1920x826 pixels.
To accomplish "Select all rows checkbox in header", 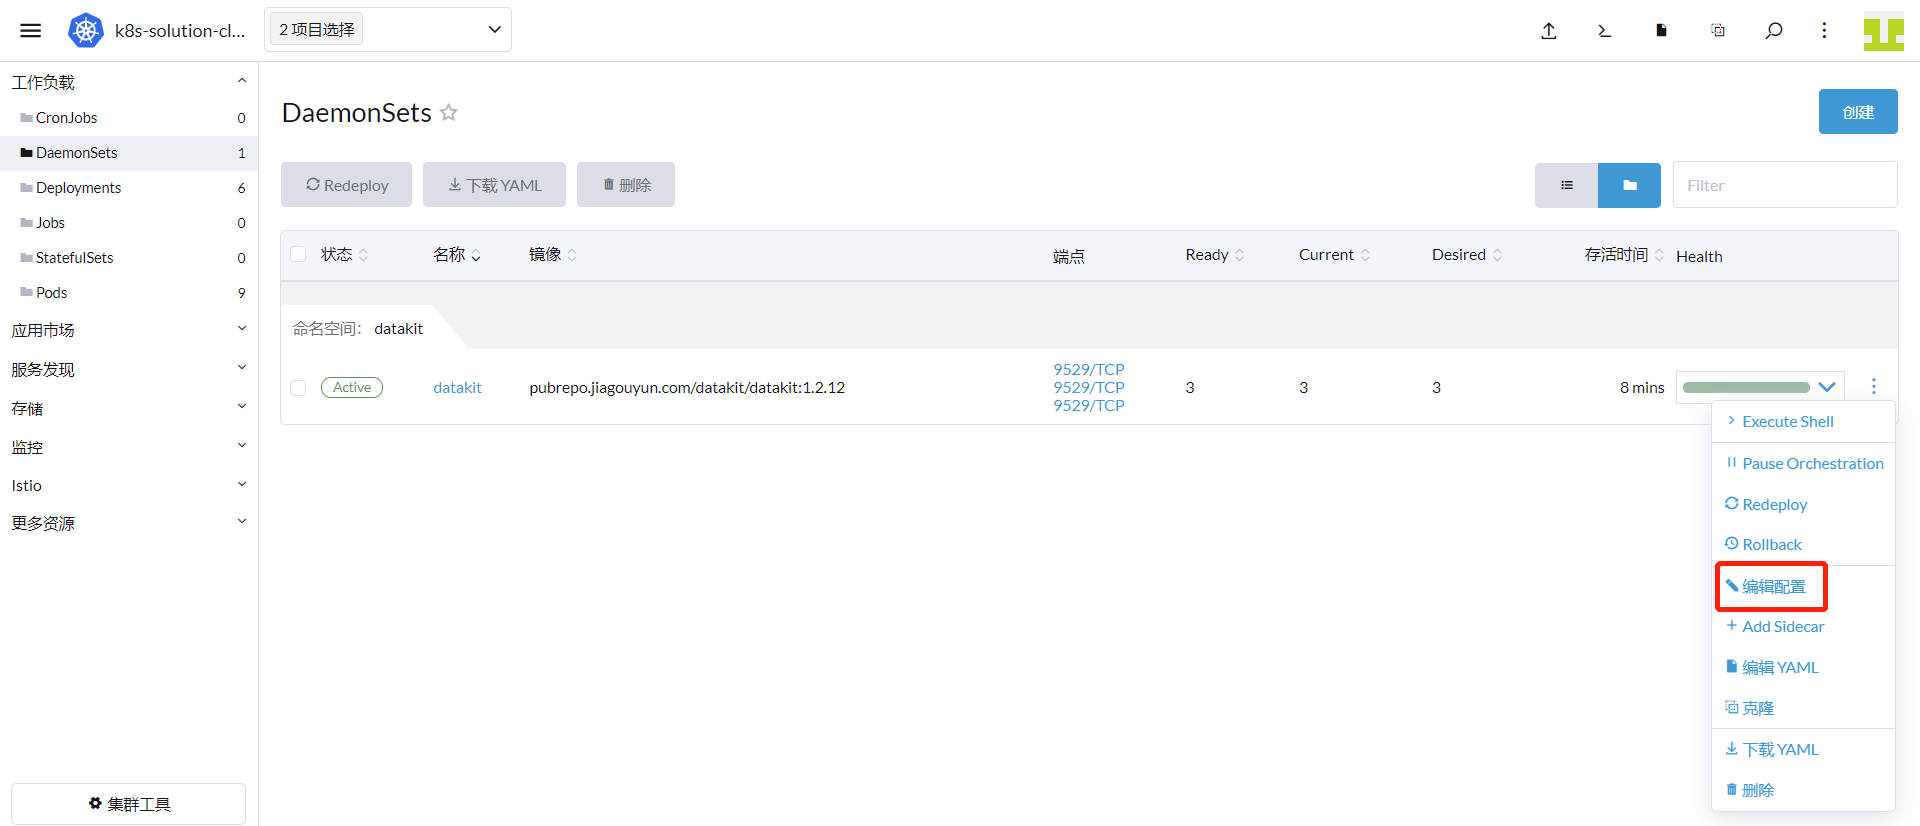I will [298, 254].
